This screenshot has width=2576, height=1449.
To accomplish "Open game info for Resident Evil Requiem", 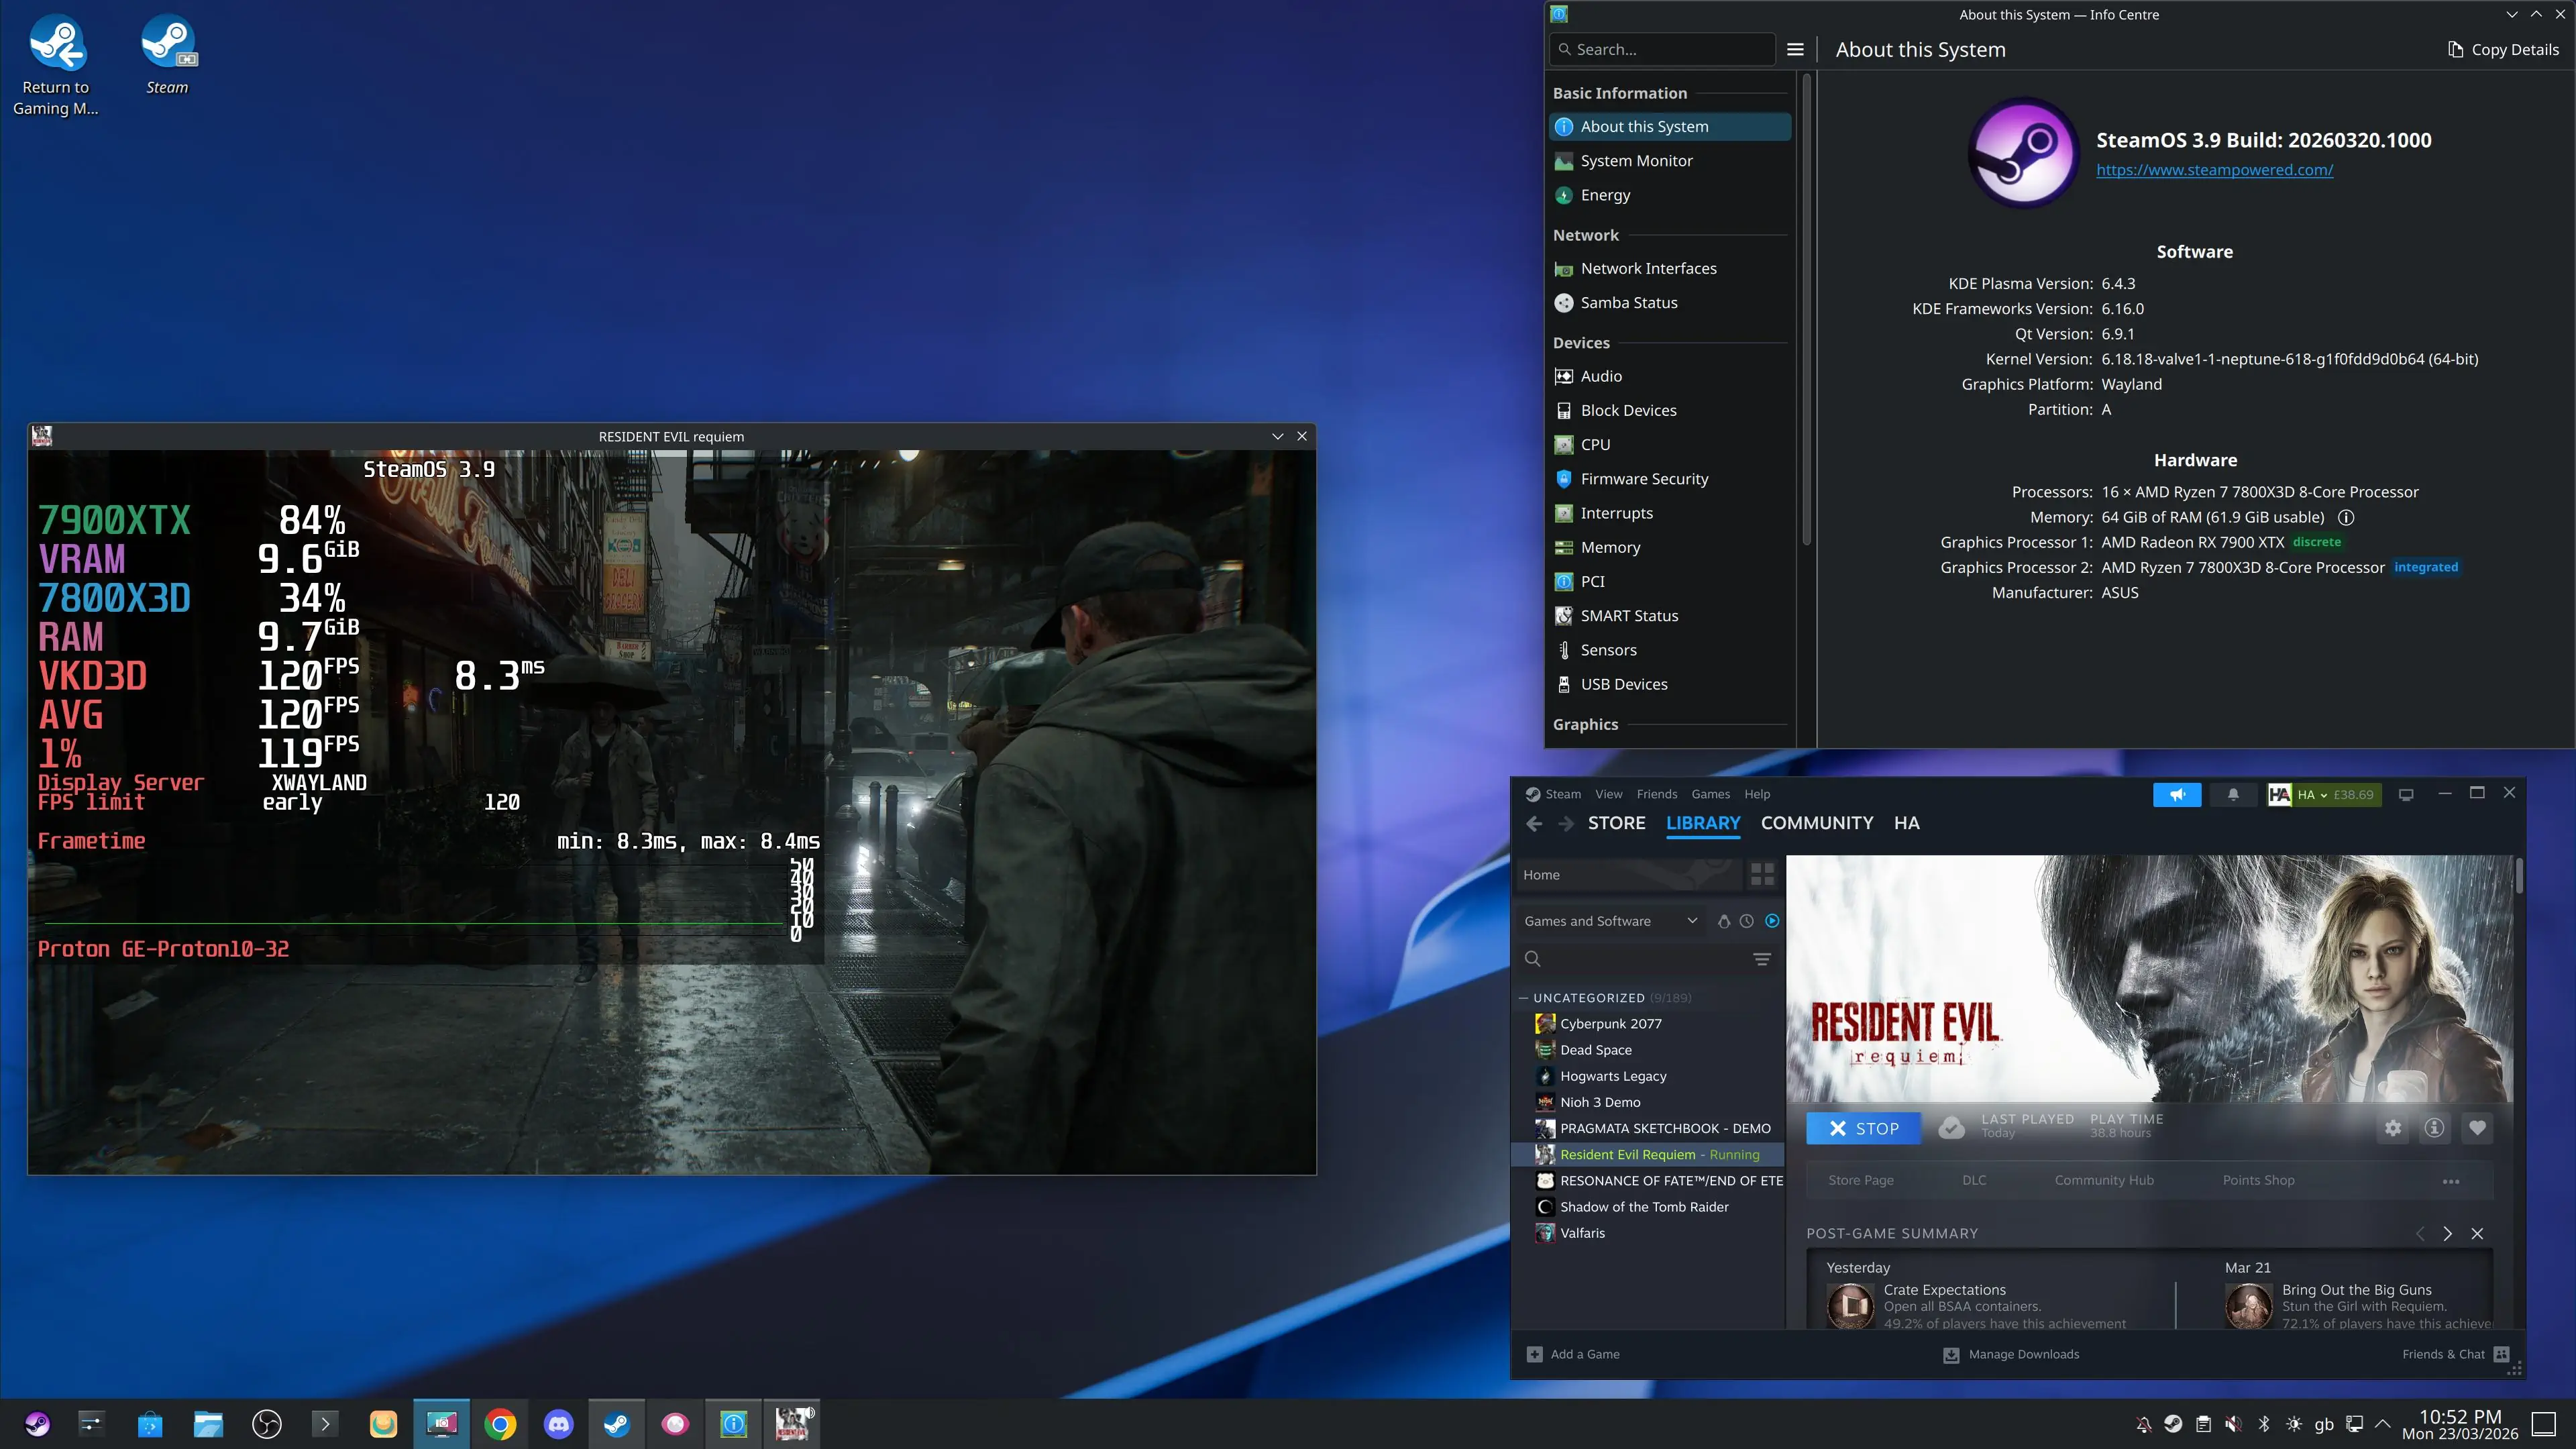I will 2434,1128.
